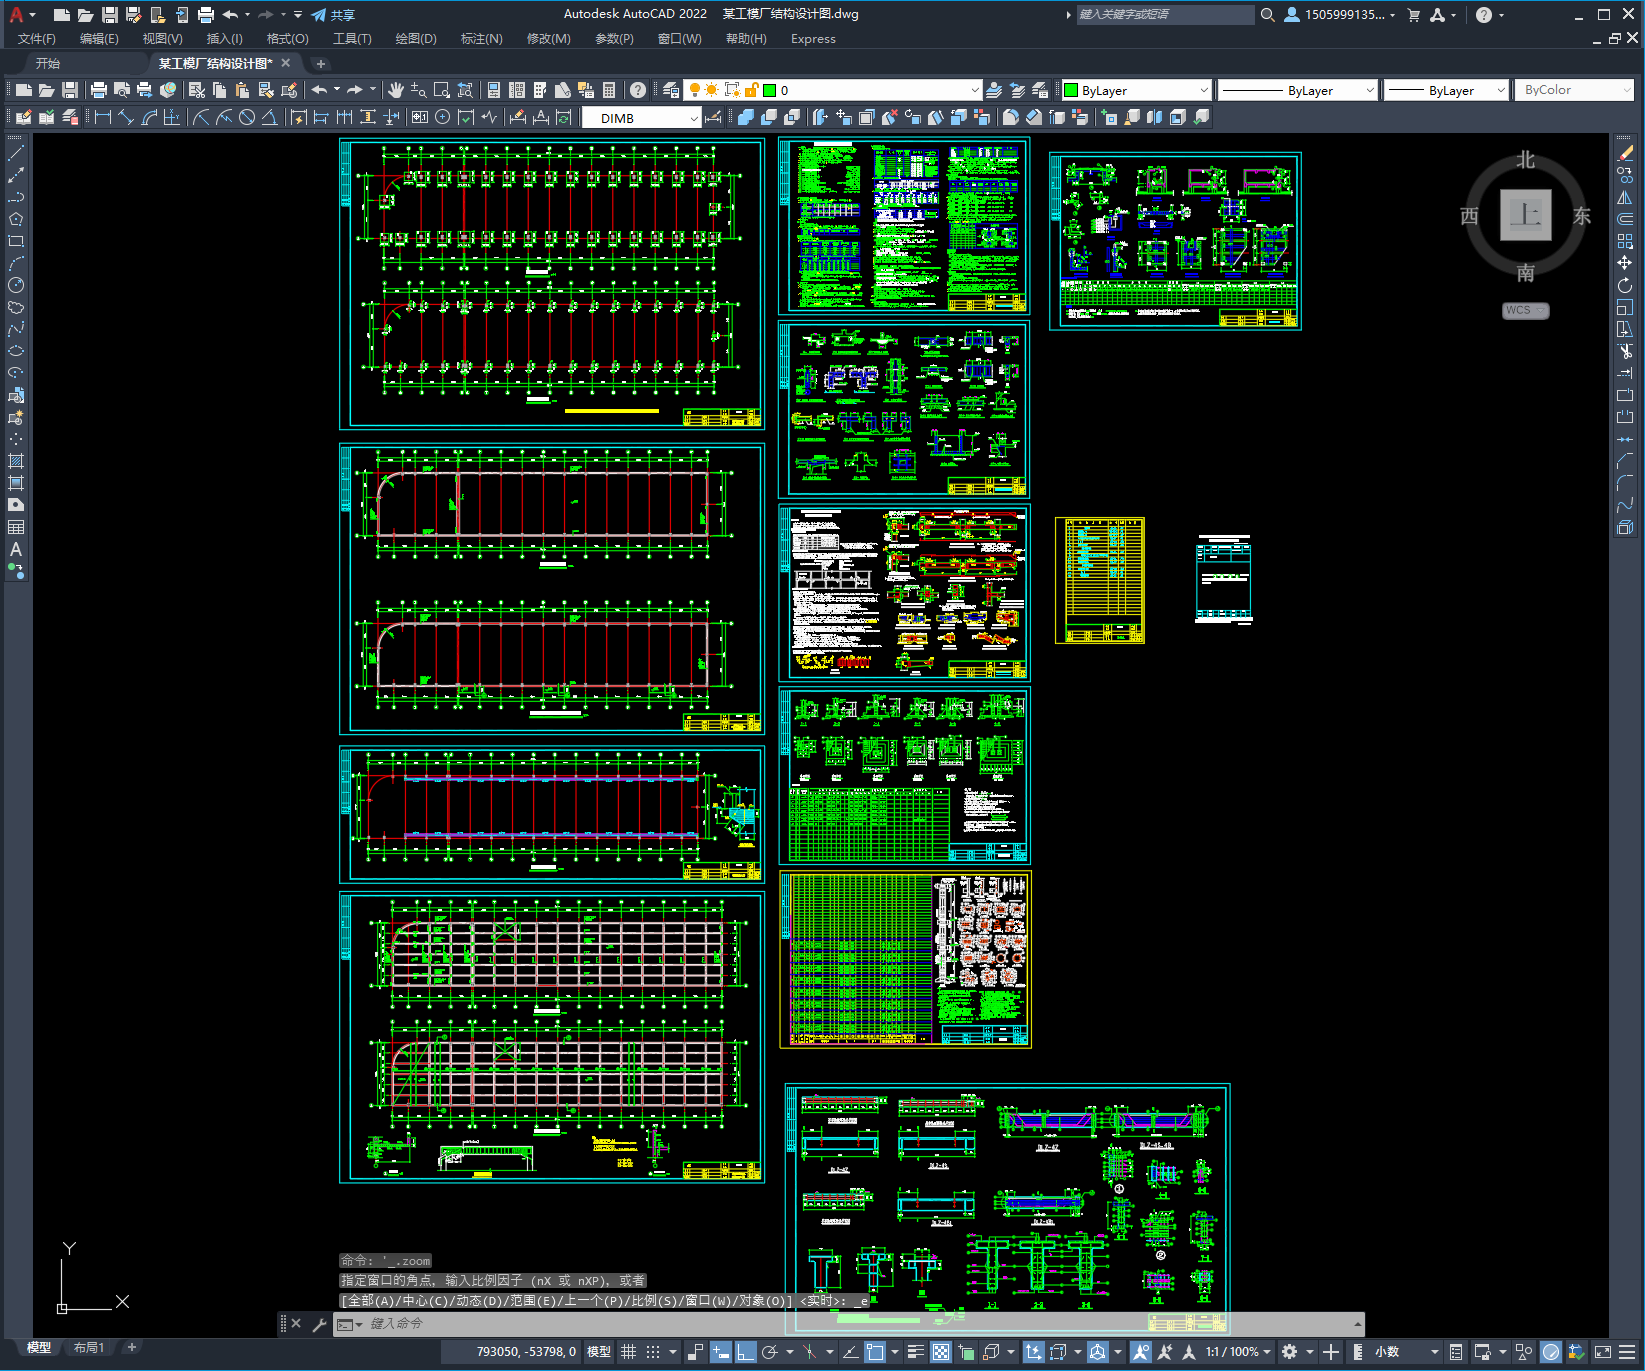Toggle snap mode in status bar

653,1352
